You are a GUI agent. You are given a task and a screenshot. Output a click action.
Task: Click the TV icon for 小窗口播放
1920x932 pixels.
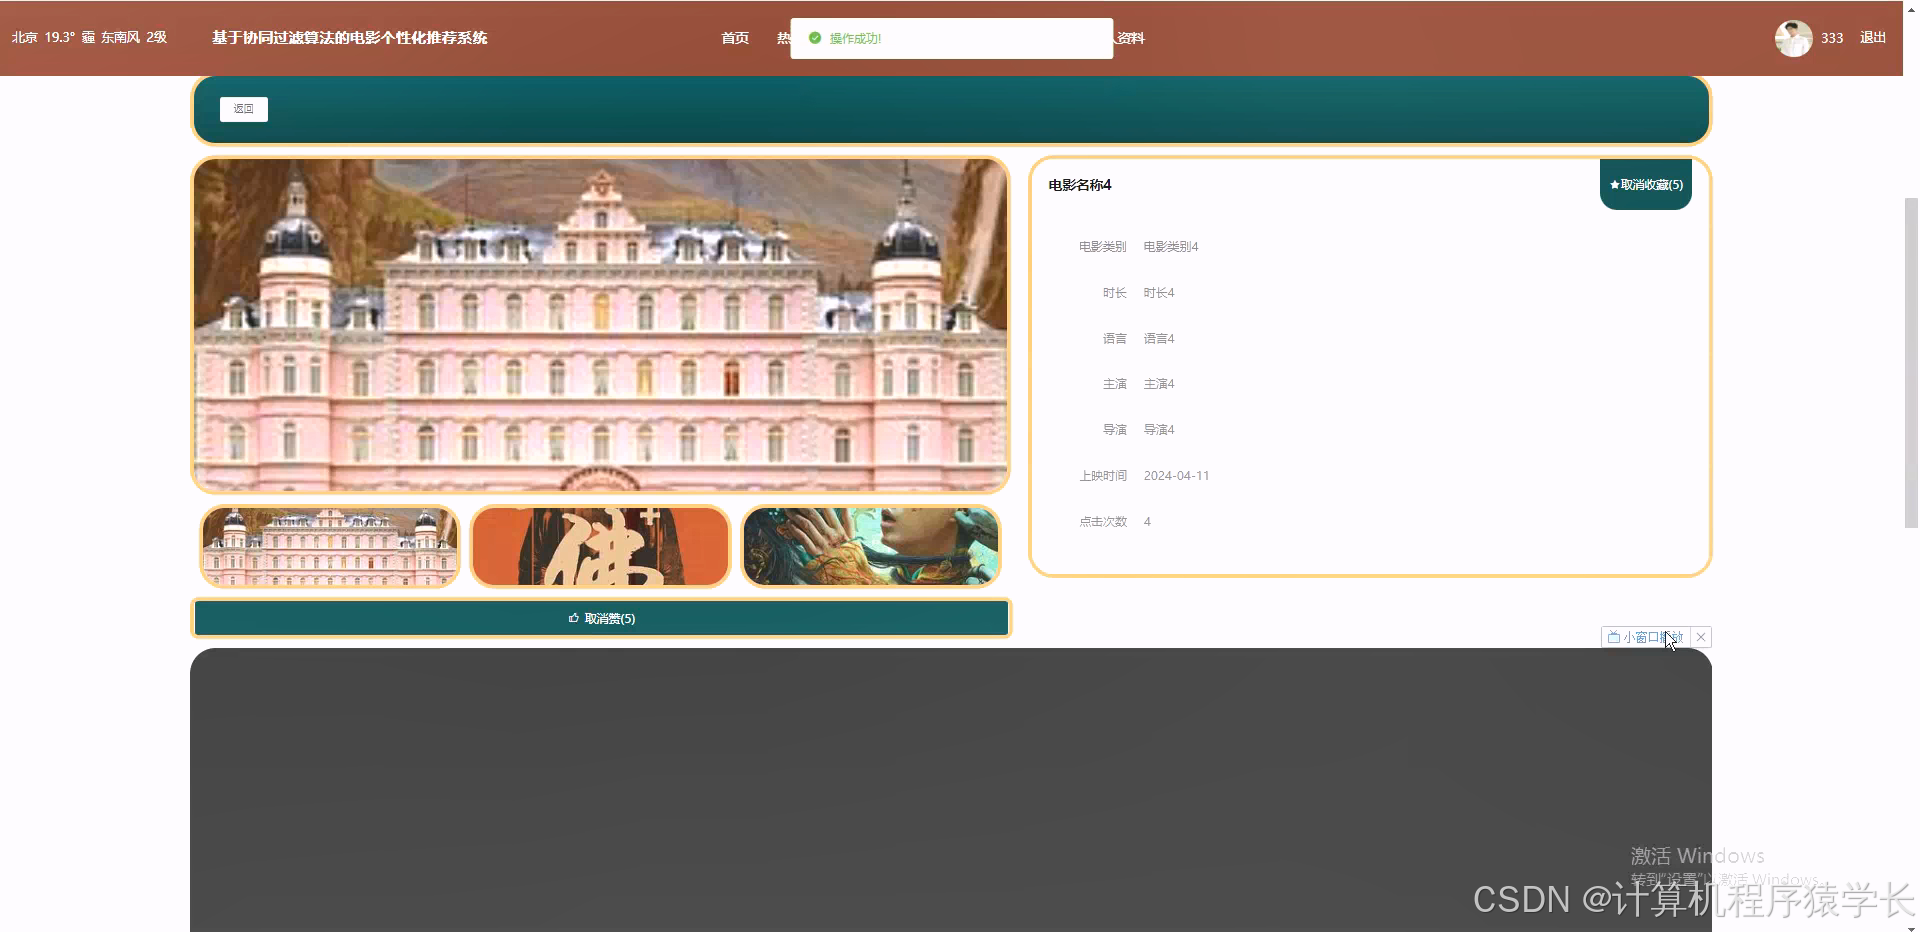1614,637
